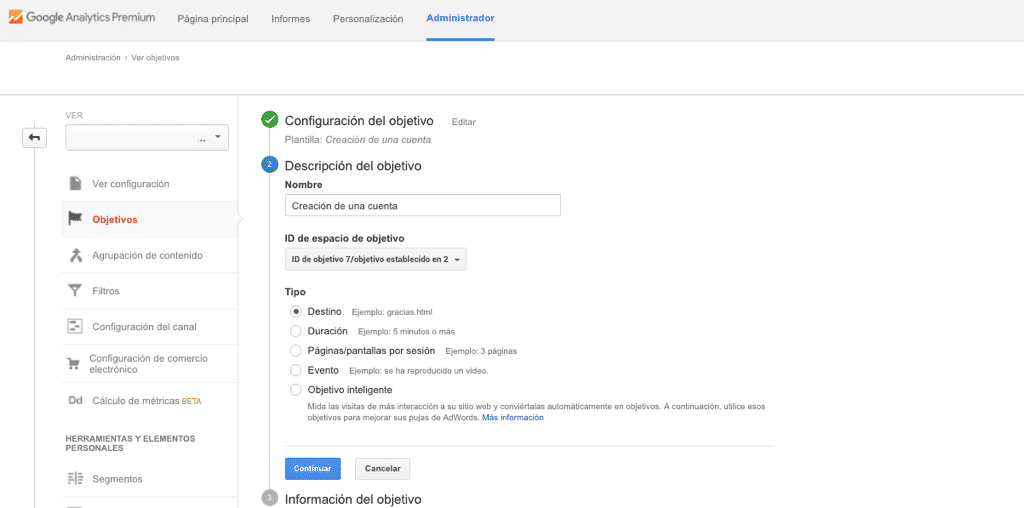Expand the ID de espacio de objetivo dropdown

[376, 260]
